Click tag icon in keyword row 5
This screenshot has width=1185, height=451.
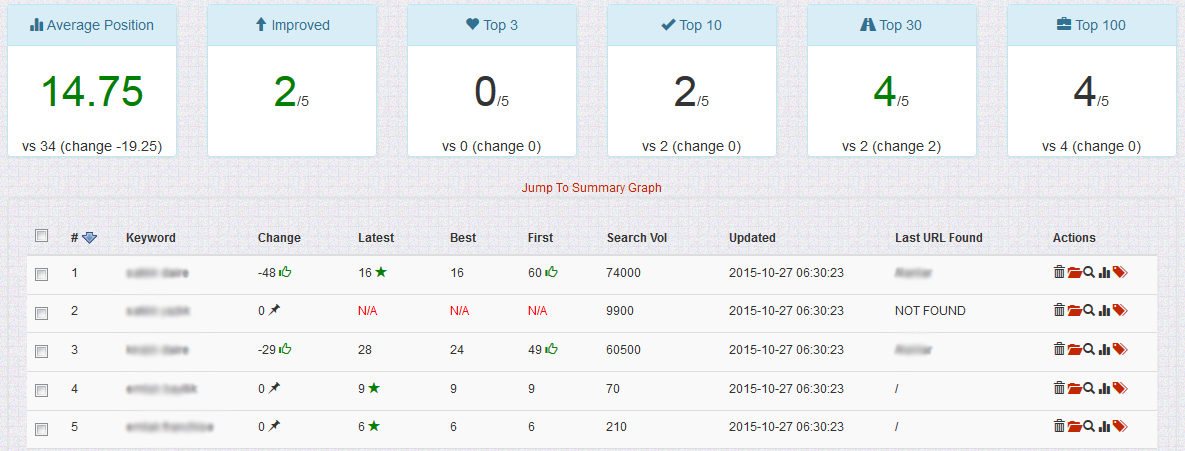(x=1120, y=427)
